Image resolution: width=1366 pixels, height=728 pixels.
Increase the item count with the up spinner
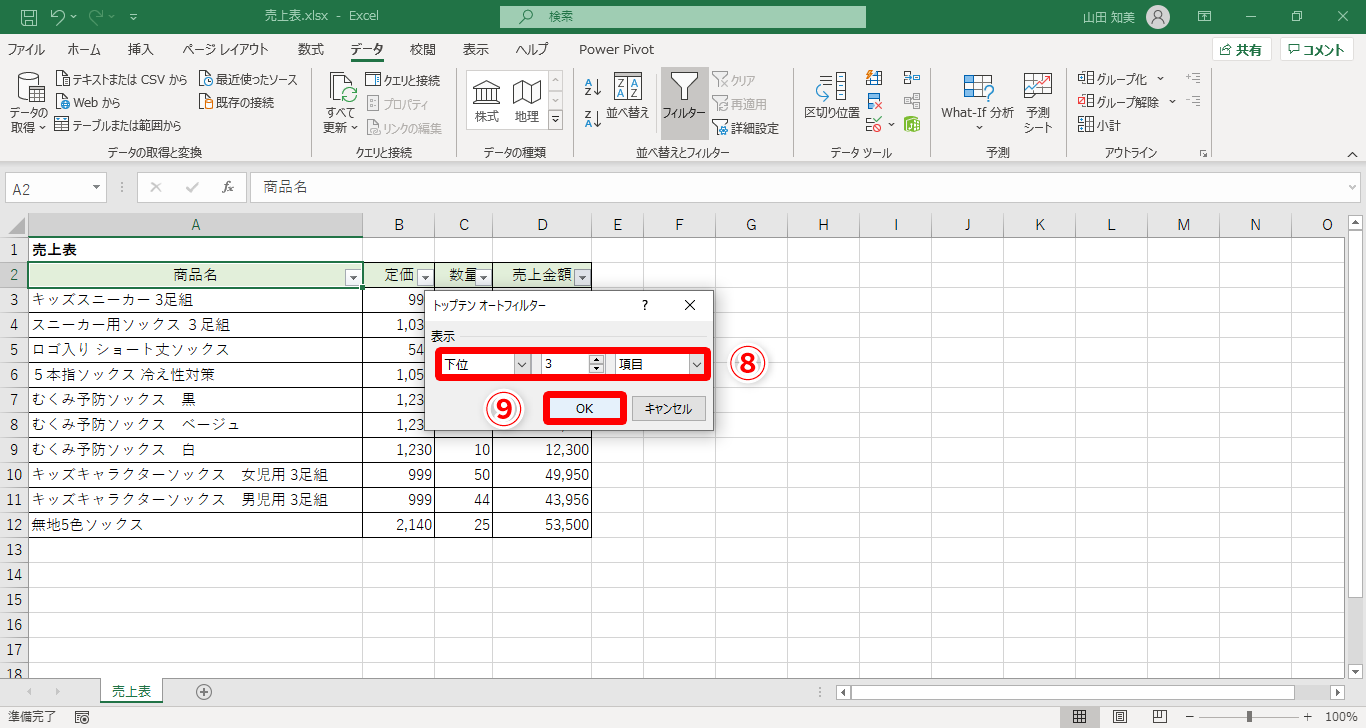pyautogui.click(x=597, y=360)
